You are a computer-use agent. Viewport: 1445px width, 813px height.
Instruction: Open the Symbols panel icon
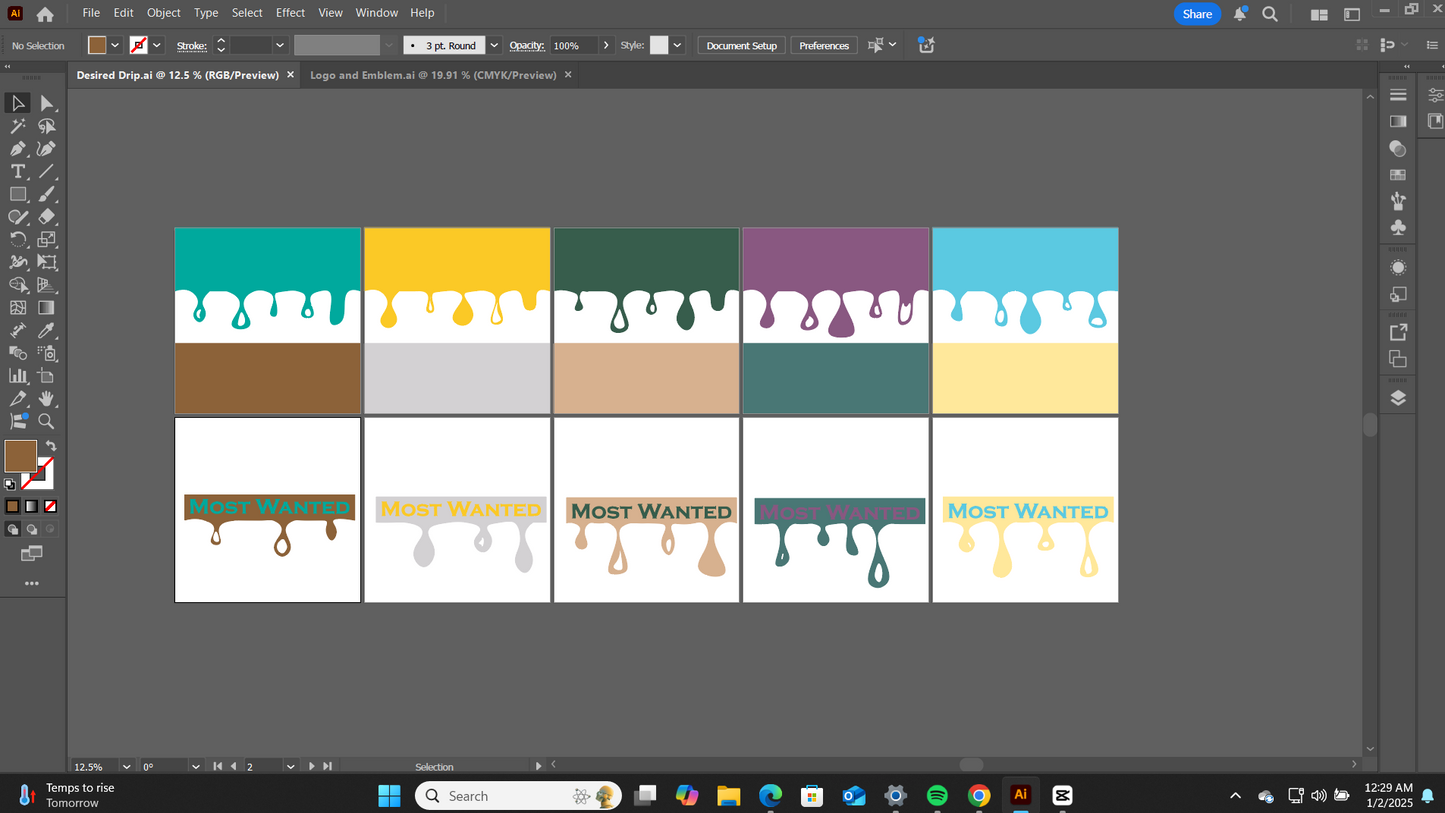pyautogui.click(x=1398, y=227)
